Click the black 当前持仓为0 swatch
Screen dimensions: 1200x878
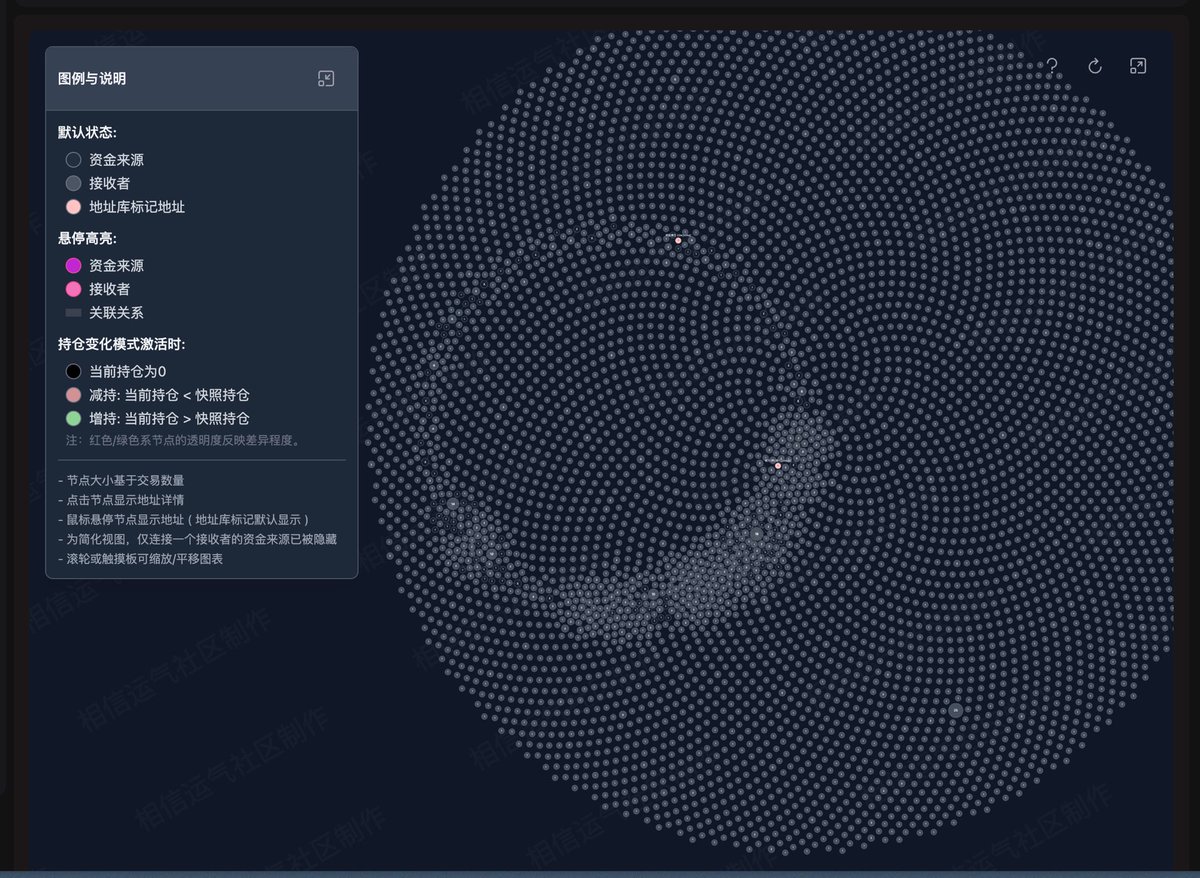[x=73, y=371]
